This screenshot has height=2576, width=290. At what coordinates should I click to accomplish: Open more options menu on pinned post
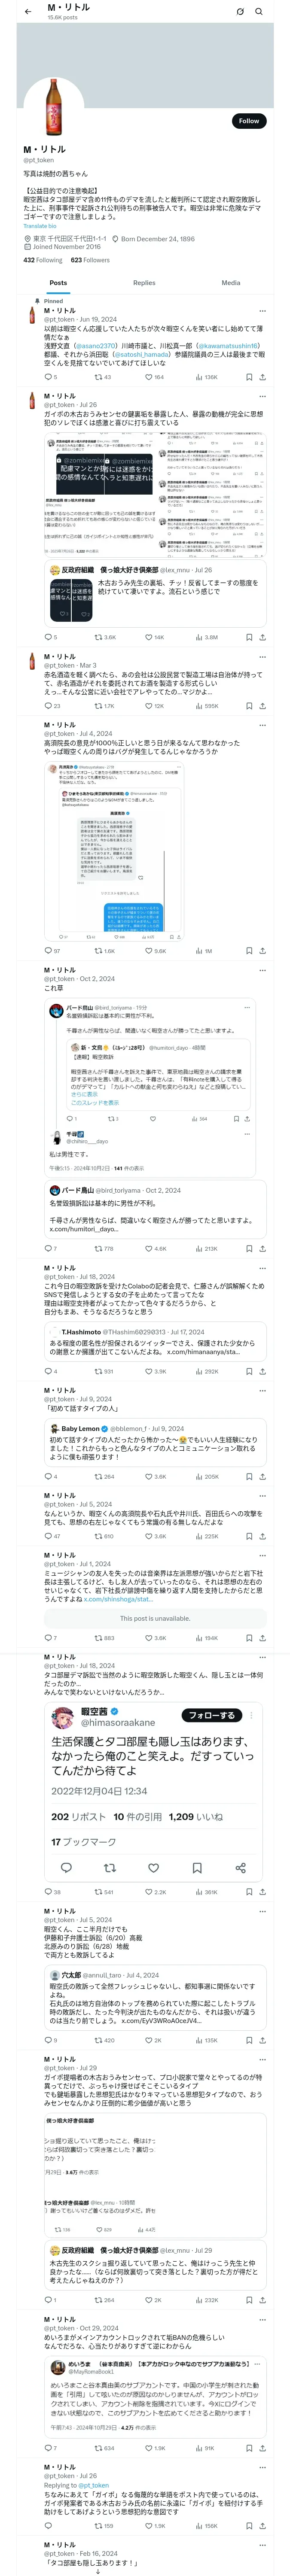[x=263, y=310]
